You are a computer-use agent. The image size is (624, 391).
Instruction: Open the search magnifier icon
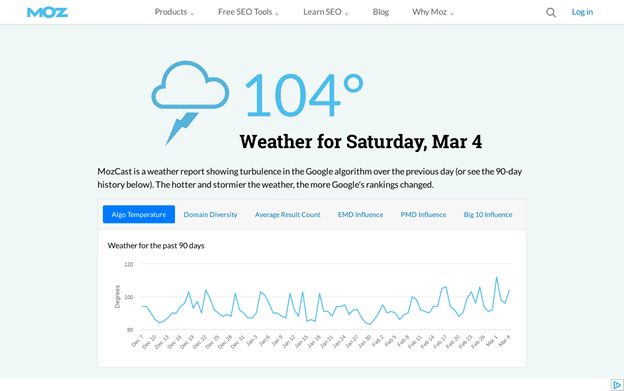click(551, 13)
